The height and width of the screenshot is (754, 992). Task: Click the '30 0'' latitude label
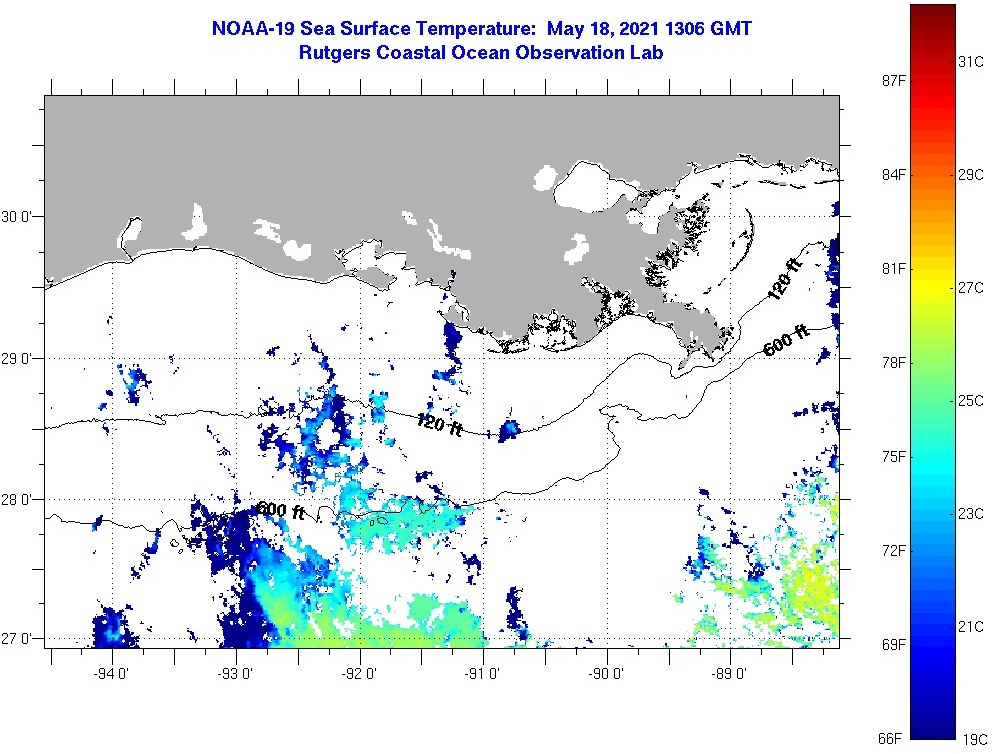point(15,217)
